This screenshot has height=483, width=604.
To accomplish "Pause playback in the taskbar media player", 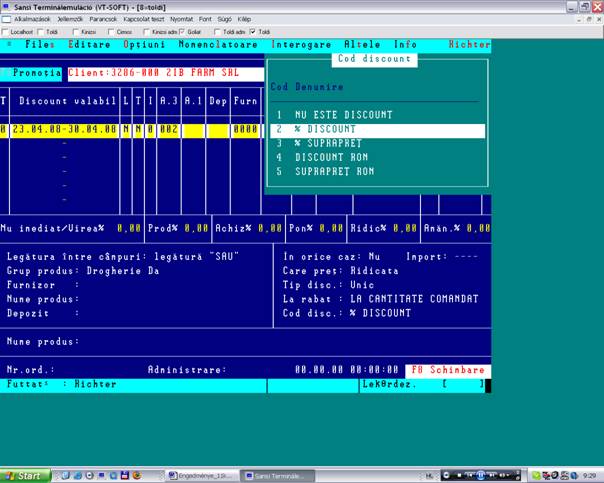I will (481, 475).
